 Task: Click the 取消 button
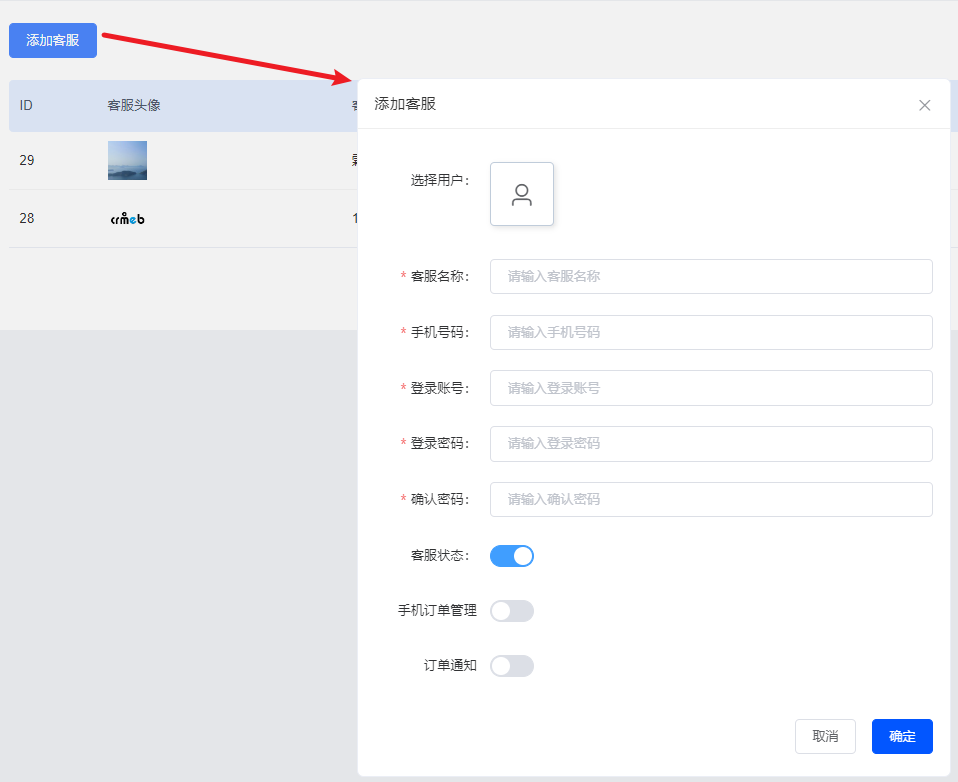pos(825,736)
